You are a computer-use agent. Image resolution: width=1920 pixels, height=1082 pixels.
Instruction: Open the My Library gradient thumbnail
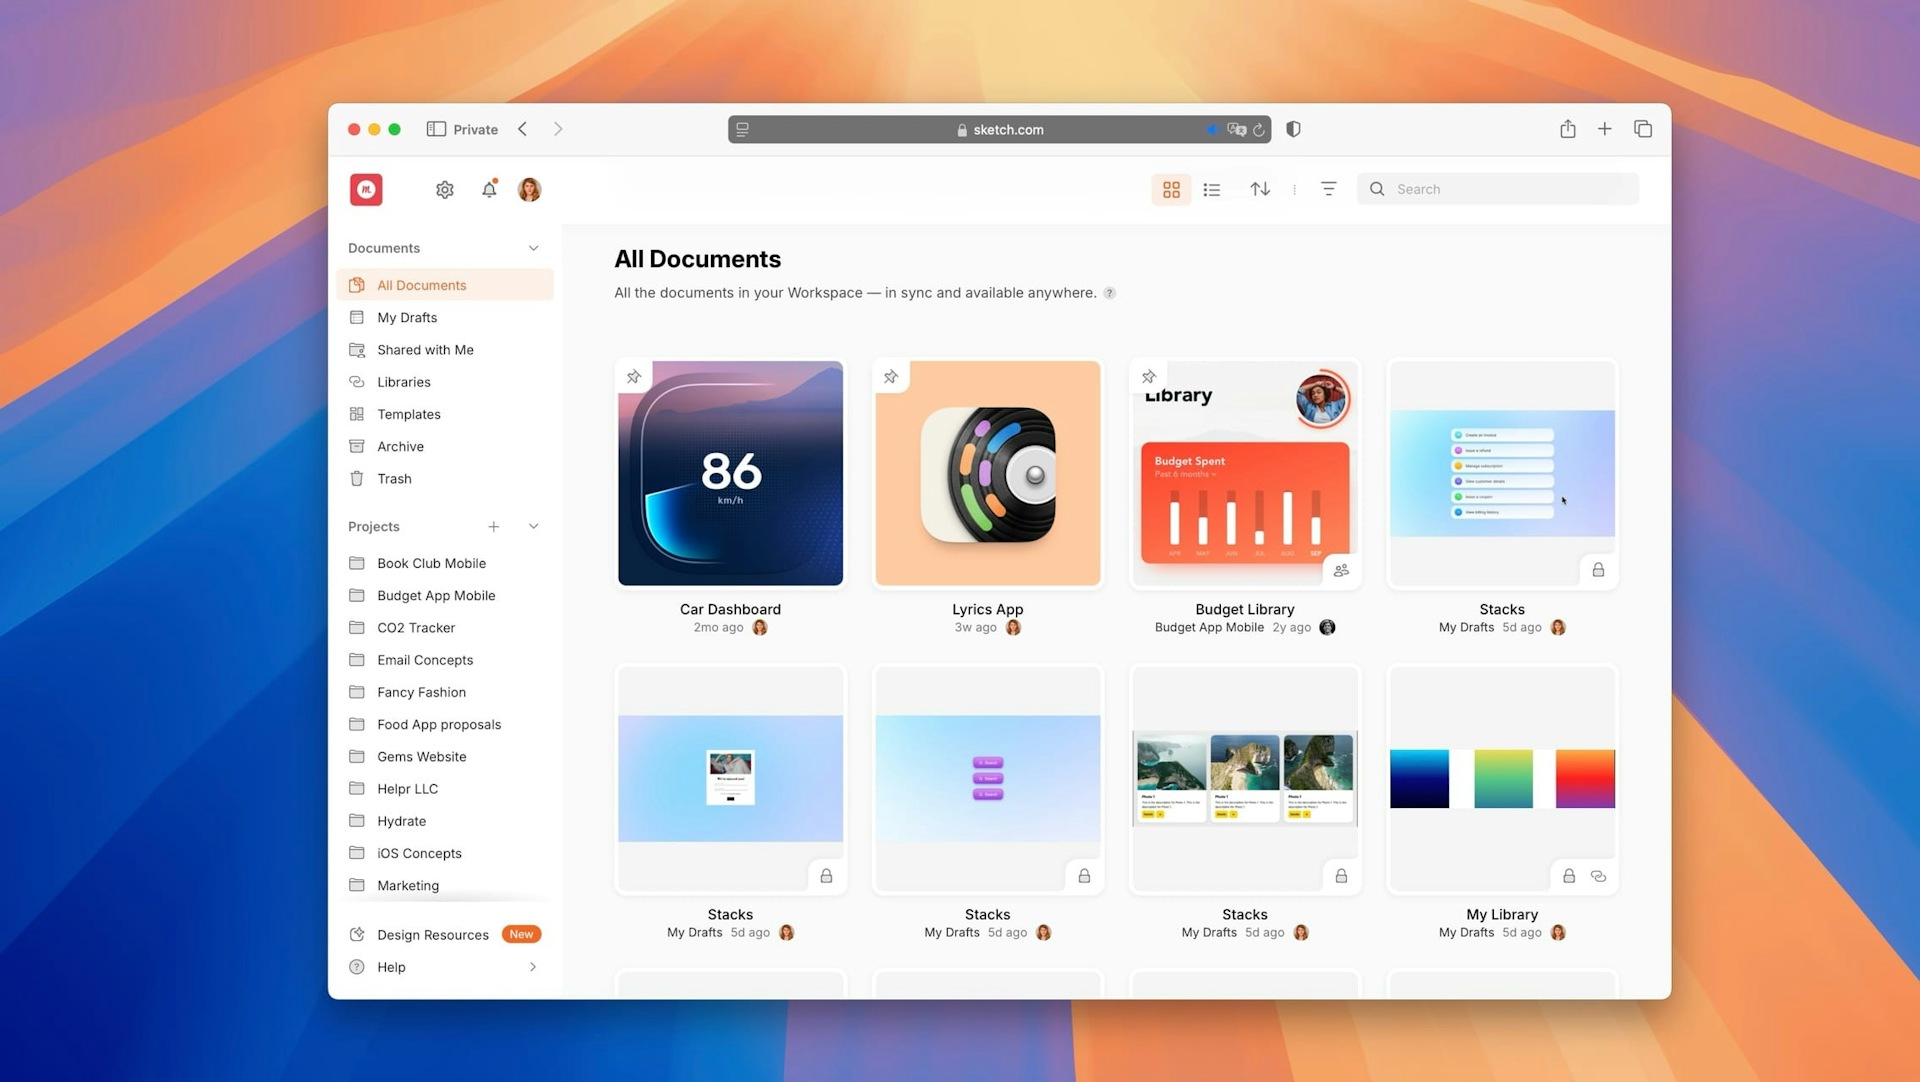point(1502,779)
